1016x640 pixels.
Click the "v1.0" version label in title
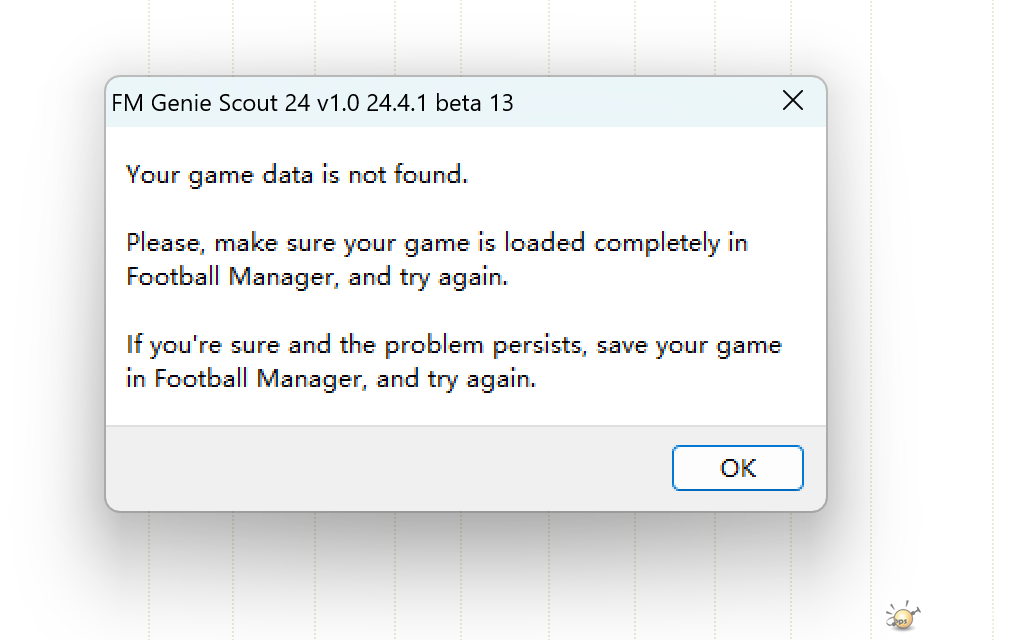click(337, 103)
